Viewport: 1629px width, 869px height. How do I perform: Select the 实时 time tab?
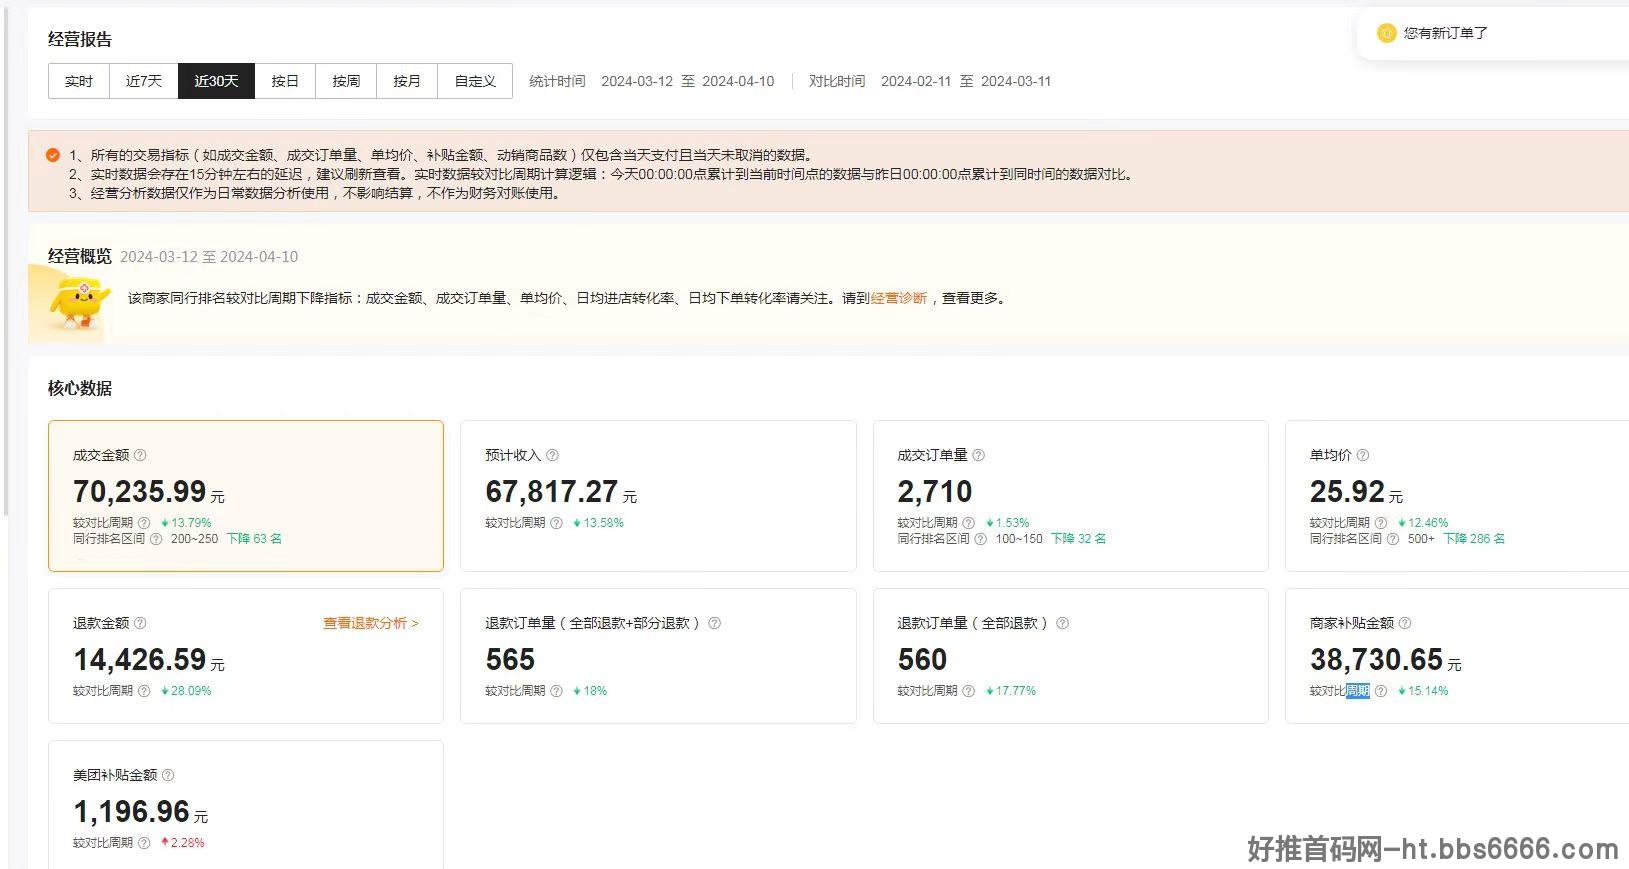(79, 81)
